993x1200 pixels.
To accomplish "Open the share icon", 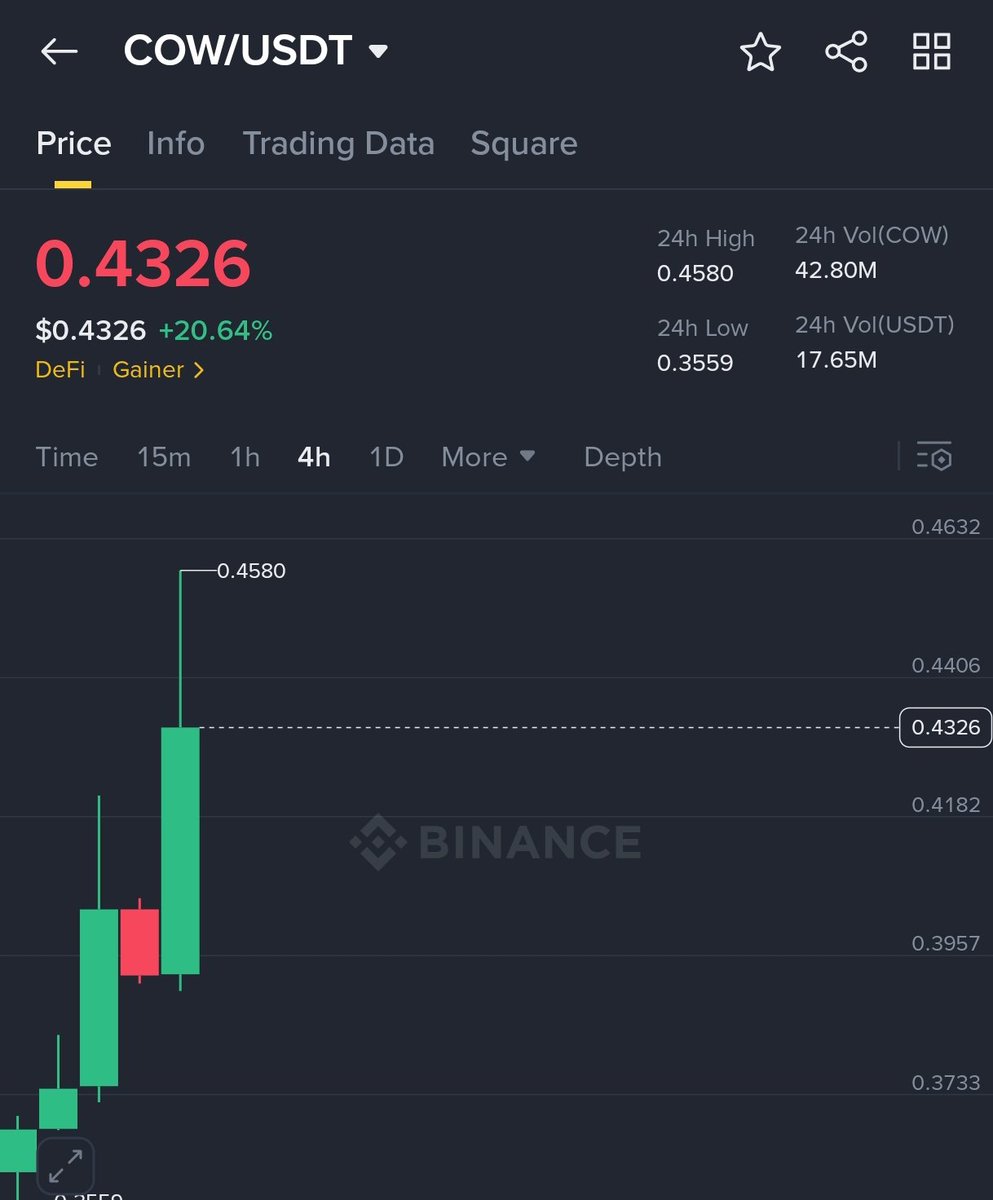I will point(846,52).
